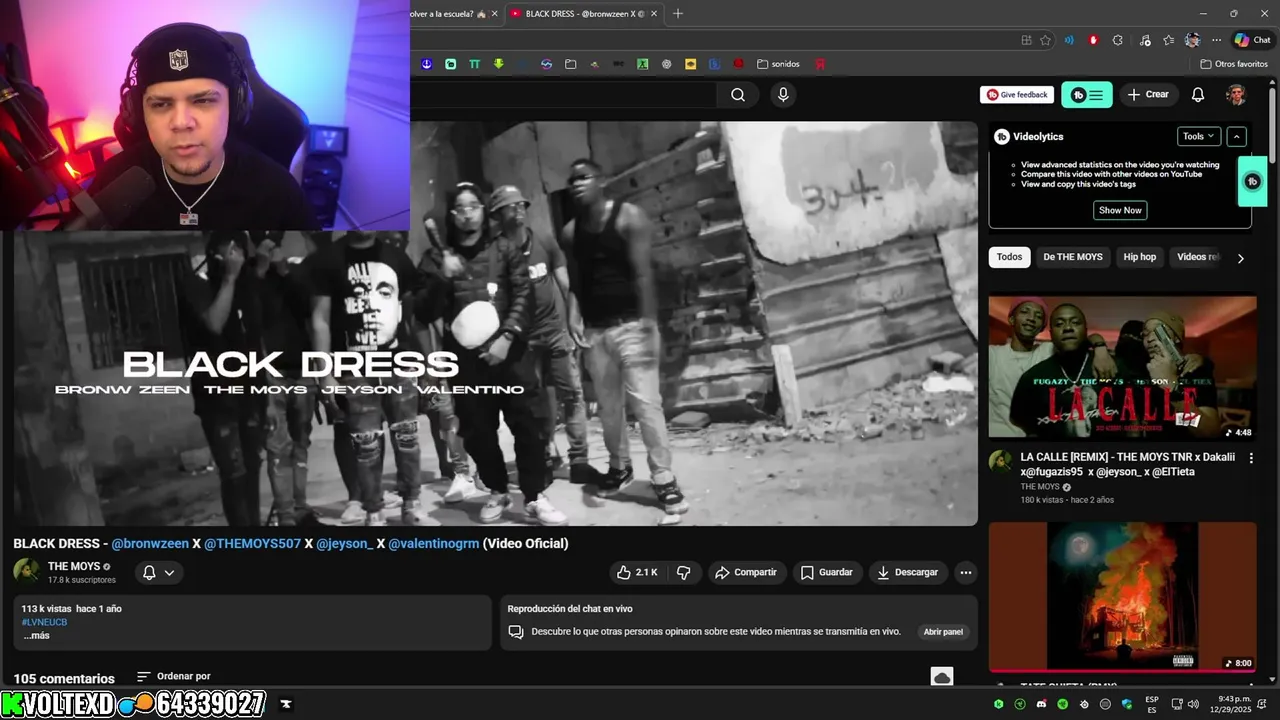Open the burning house thumbnail with 8:00 duration
1280x720 pixels.
[x=1122, y=596]
